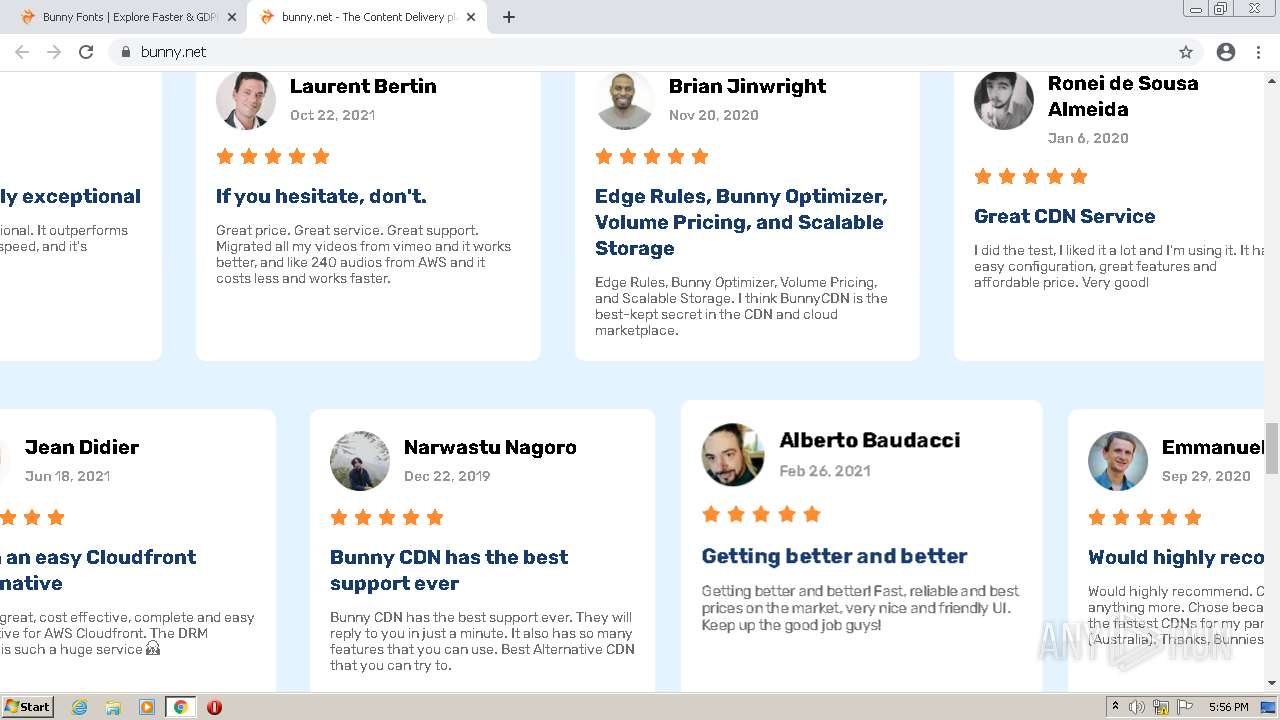Open the Chrome profile avatar

pyautogui.click(x=1226, y=52)
